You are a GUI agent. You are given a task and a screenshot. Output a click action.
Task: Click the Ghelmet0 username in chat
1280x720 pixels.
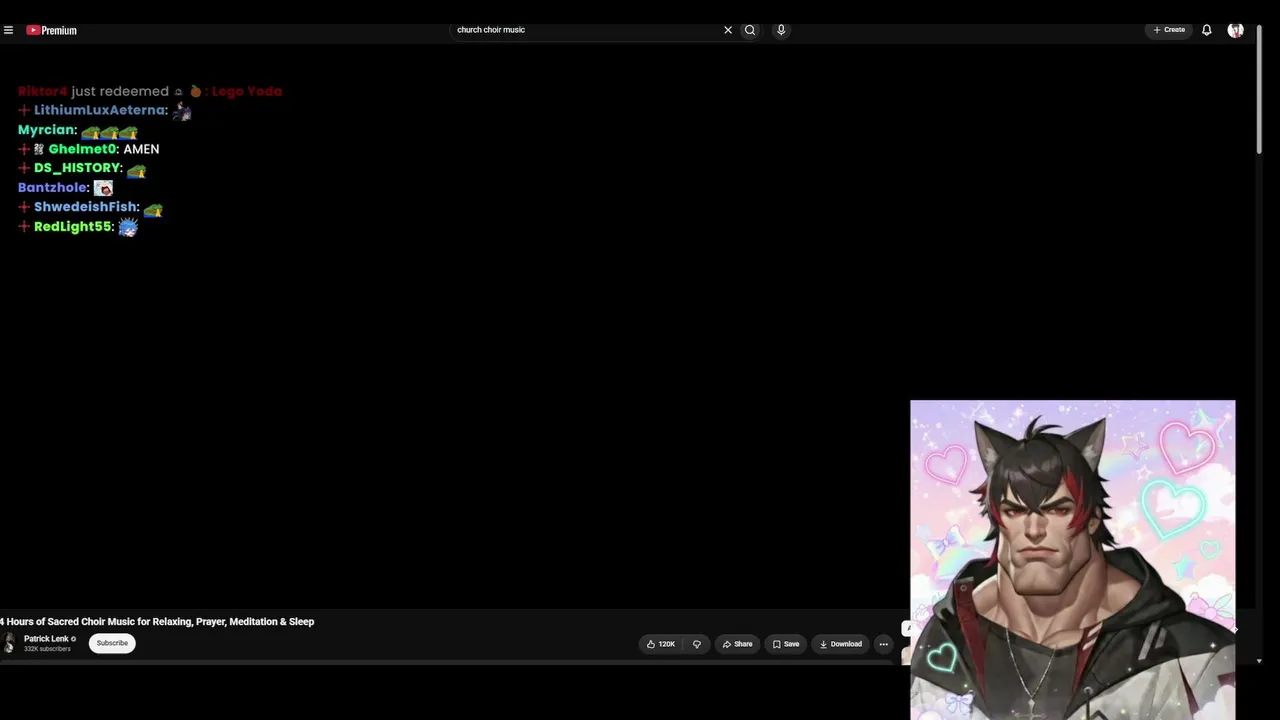pyautogui.click(x=83, y=149)
